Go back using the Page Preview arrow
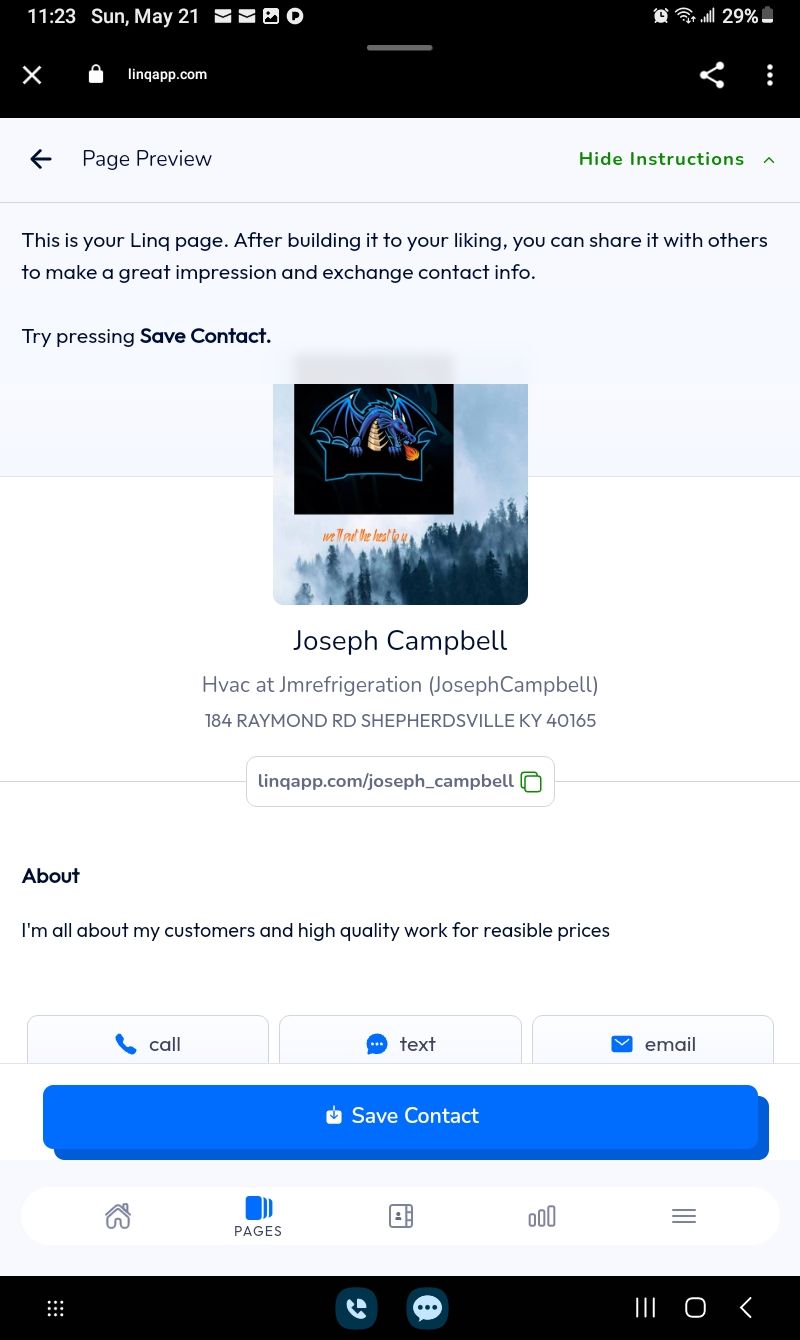The image size is (800, 1340). 40,158
